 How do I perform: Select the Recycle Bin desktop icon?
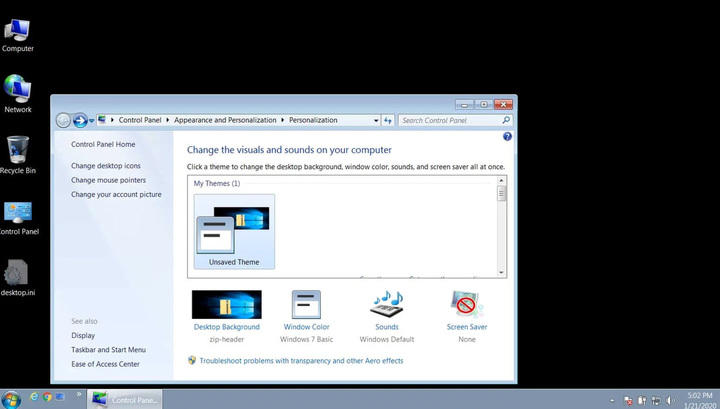[17, 155]
